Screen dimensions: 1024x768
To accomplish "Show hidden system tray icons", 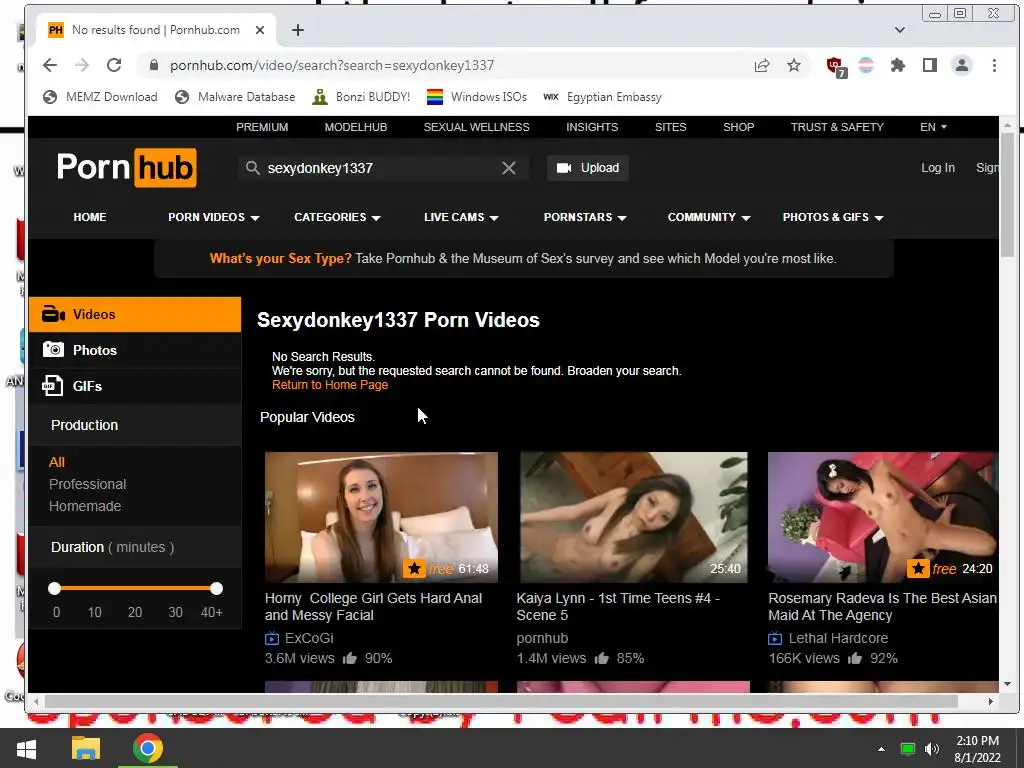I will click(881, 749).
